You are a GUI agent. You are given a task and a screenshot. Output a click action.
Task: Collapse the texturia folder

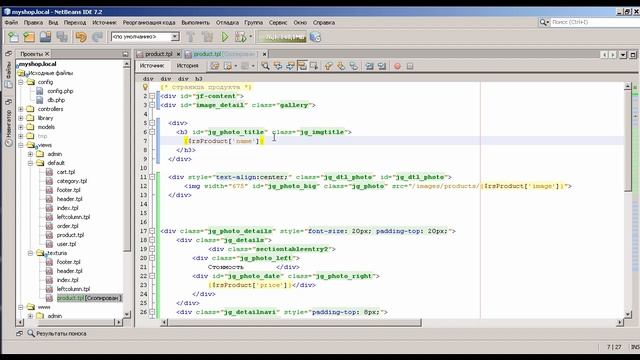click(31, 253)
